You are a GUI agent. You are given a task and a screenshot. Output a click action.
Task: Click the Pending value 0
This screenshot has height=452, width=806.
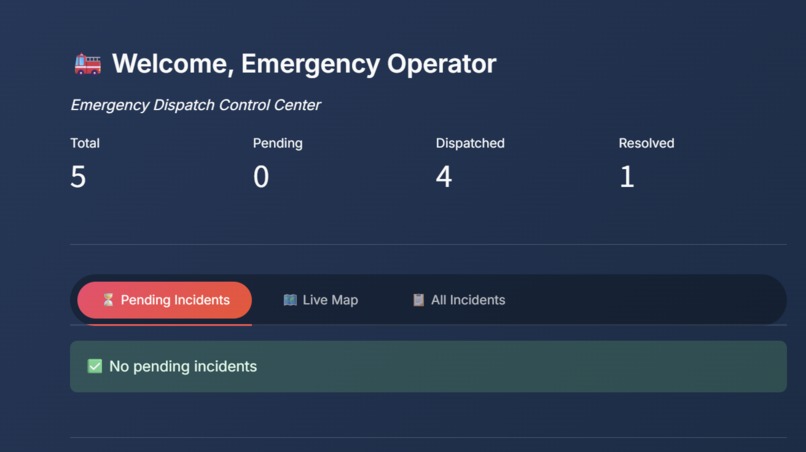tap(261, 177)
